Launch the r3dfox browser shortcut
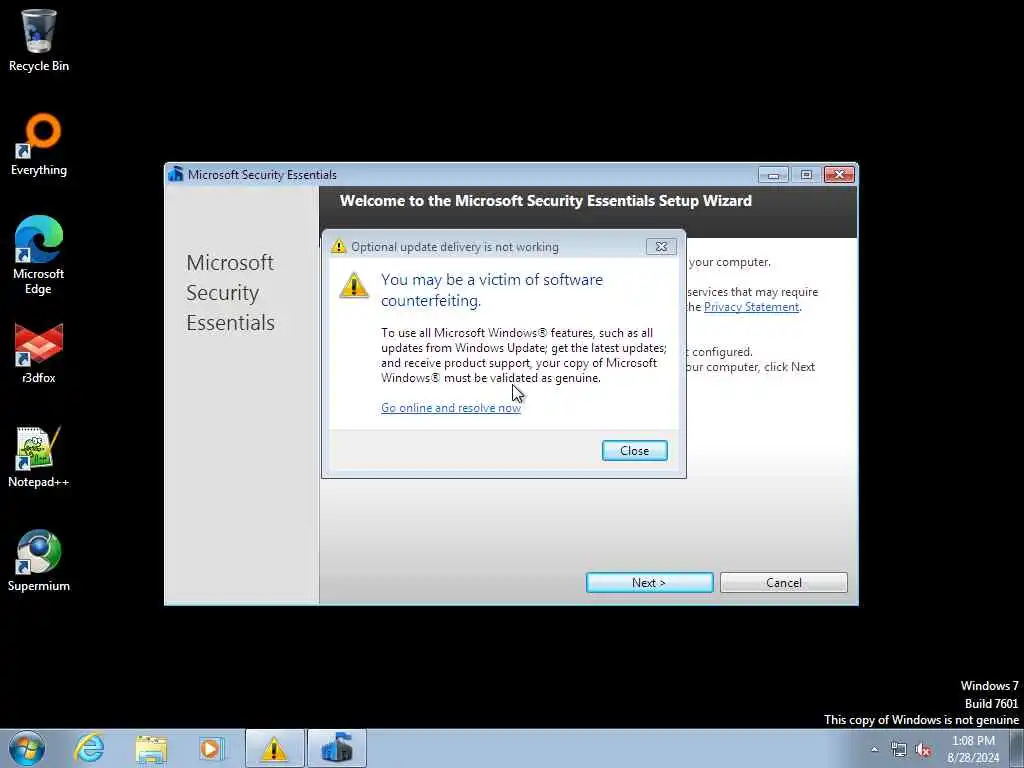The image size is (1024, 768). coord(39,353)
